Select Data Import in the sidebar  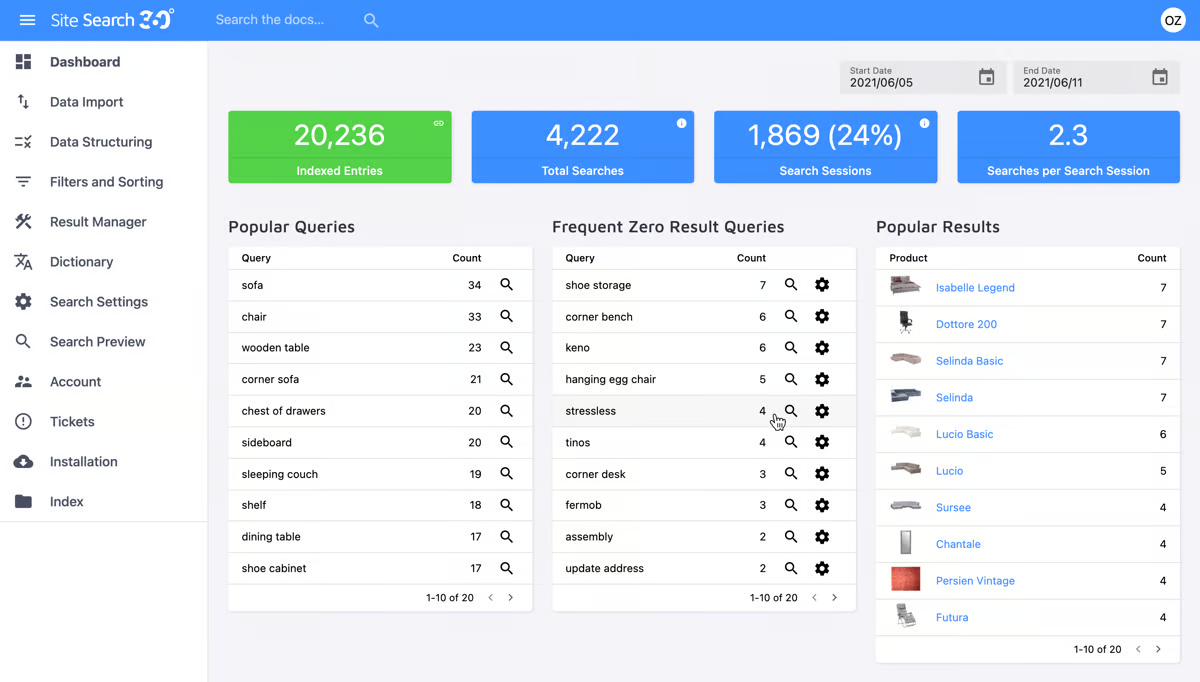86,101
